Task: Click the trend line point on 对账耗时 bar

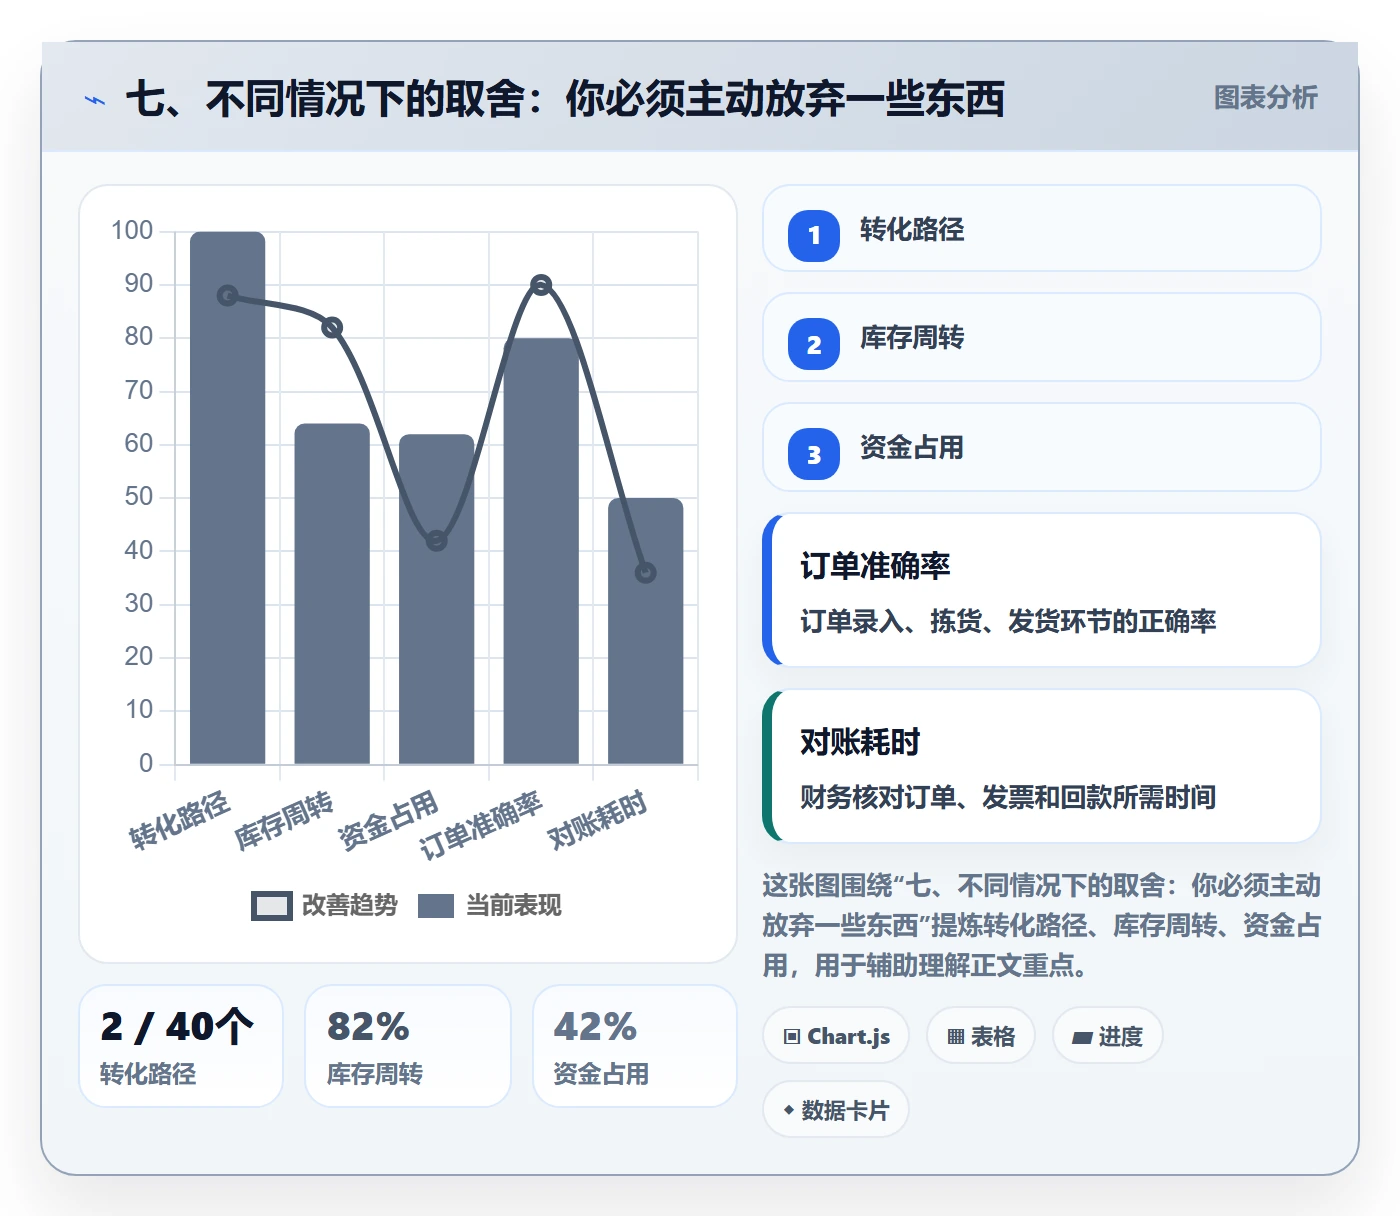Action: click(646, 573)
